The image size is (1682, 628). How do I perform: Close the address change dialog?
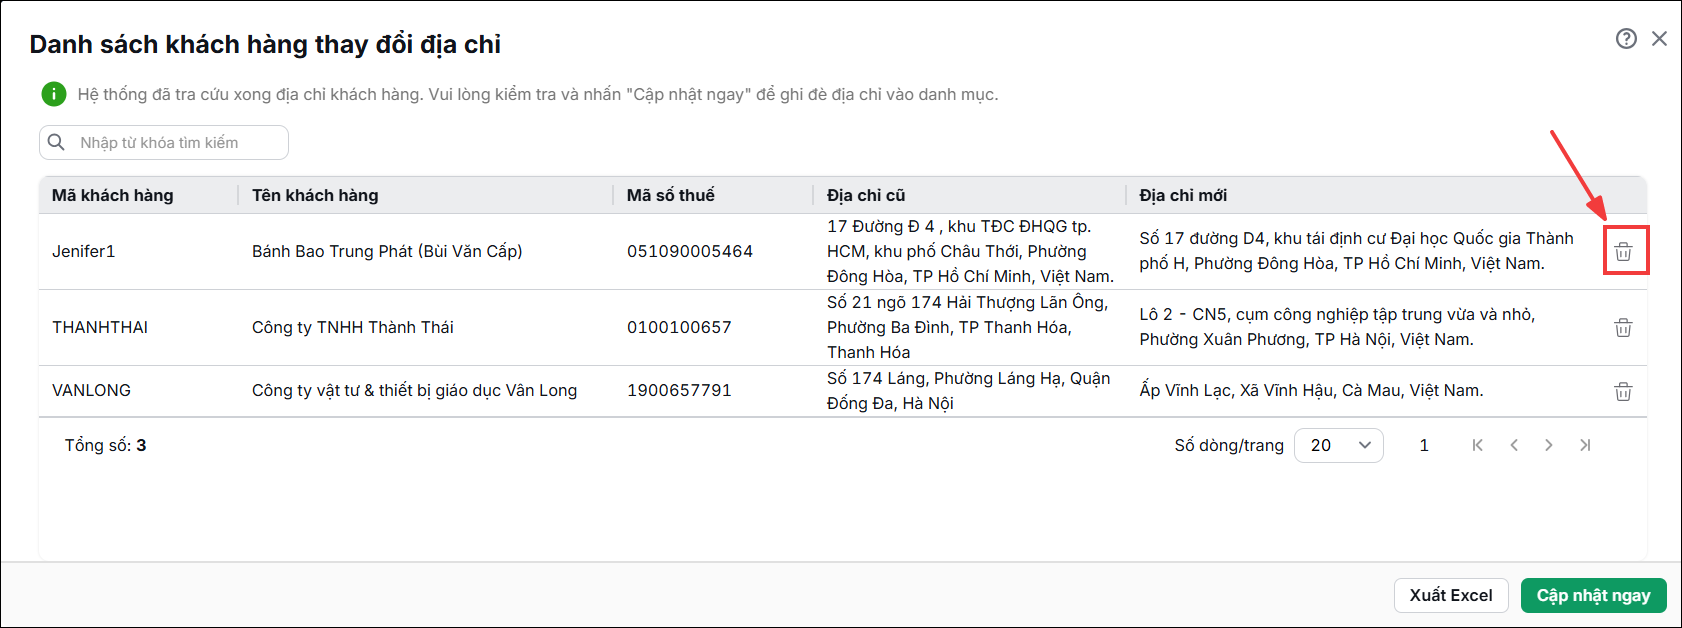(x=1659, y=38)
